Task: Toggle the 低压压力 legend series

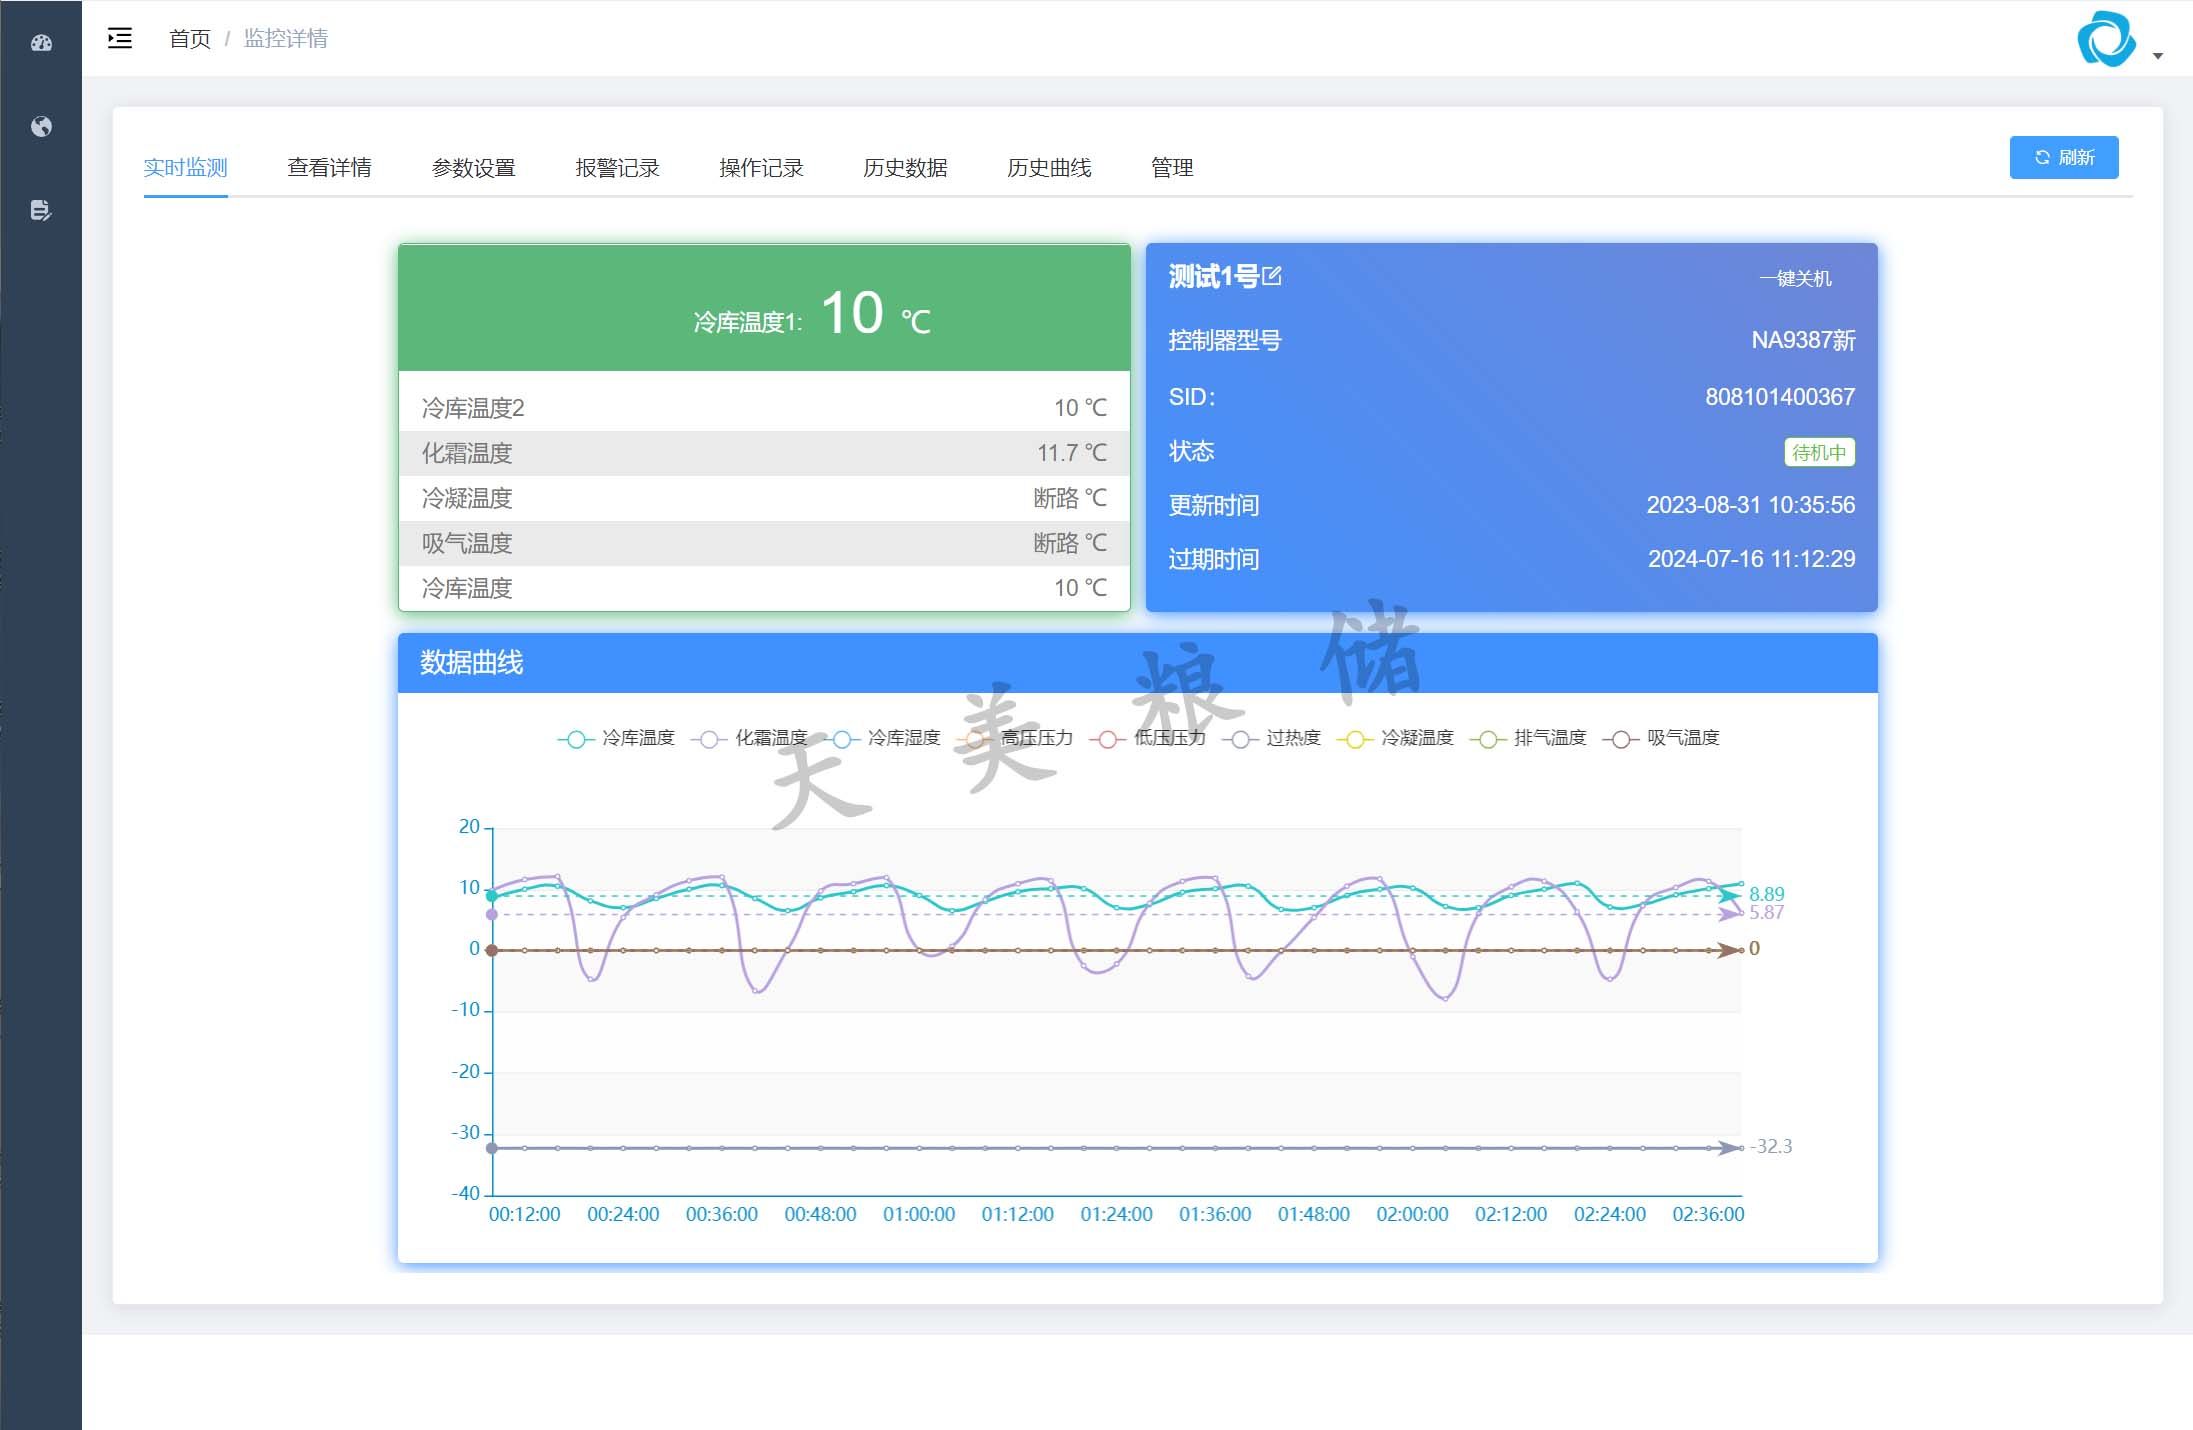Action: point(1148,738)
